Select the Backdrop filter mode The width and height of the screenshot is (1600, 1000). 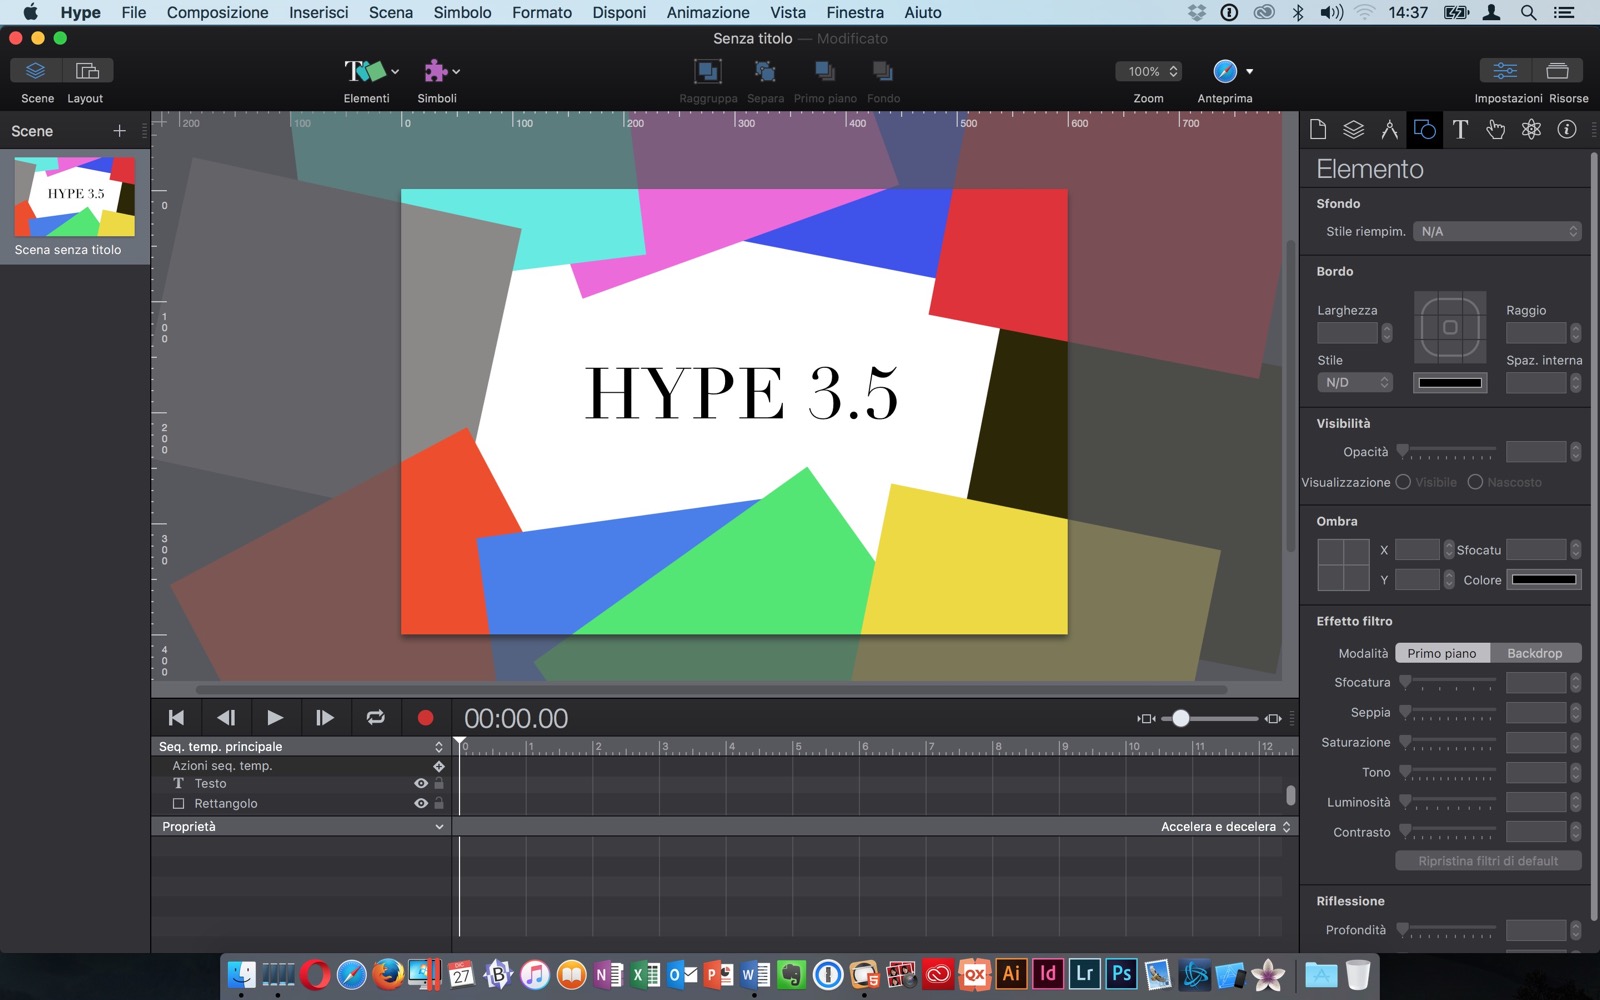tap(1535, 653)
